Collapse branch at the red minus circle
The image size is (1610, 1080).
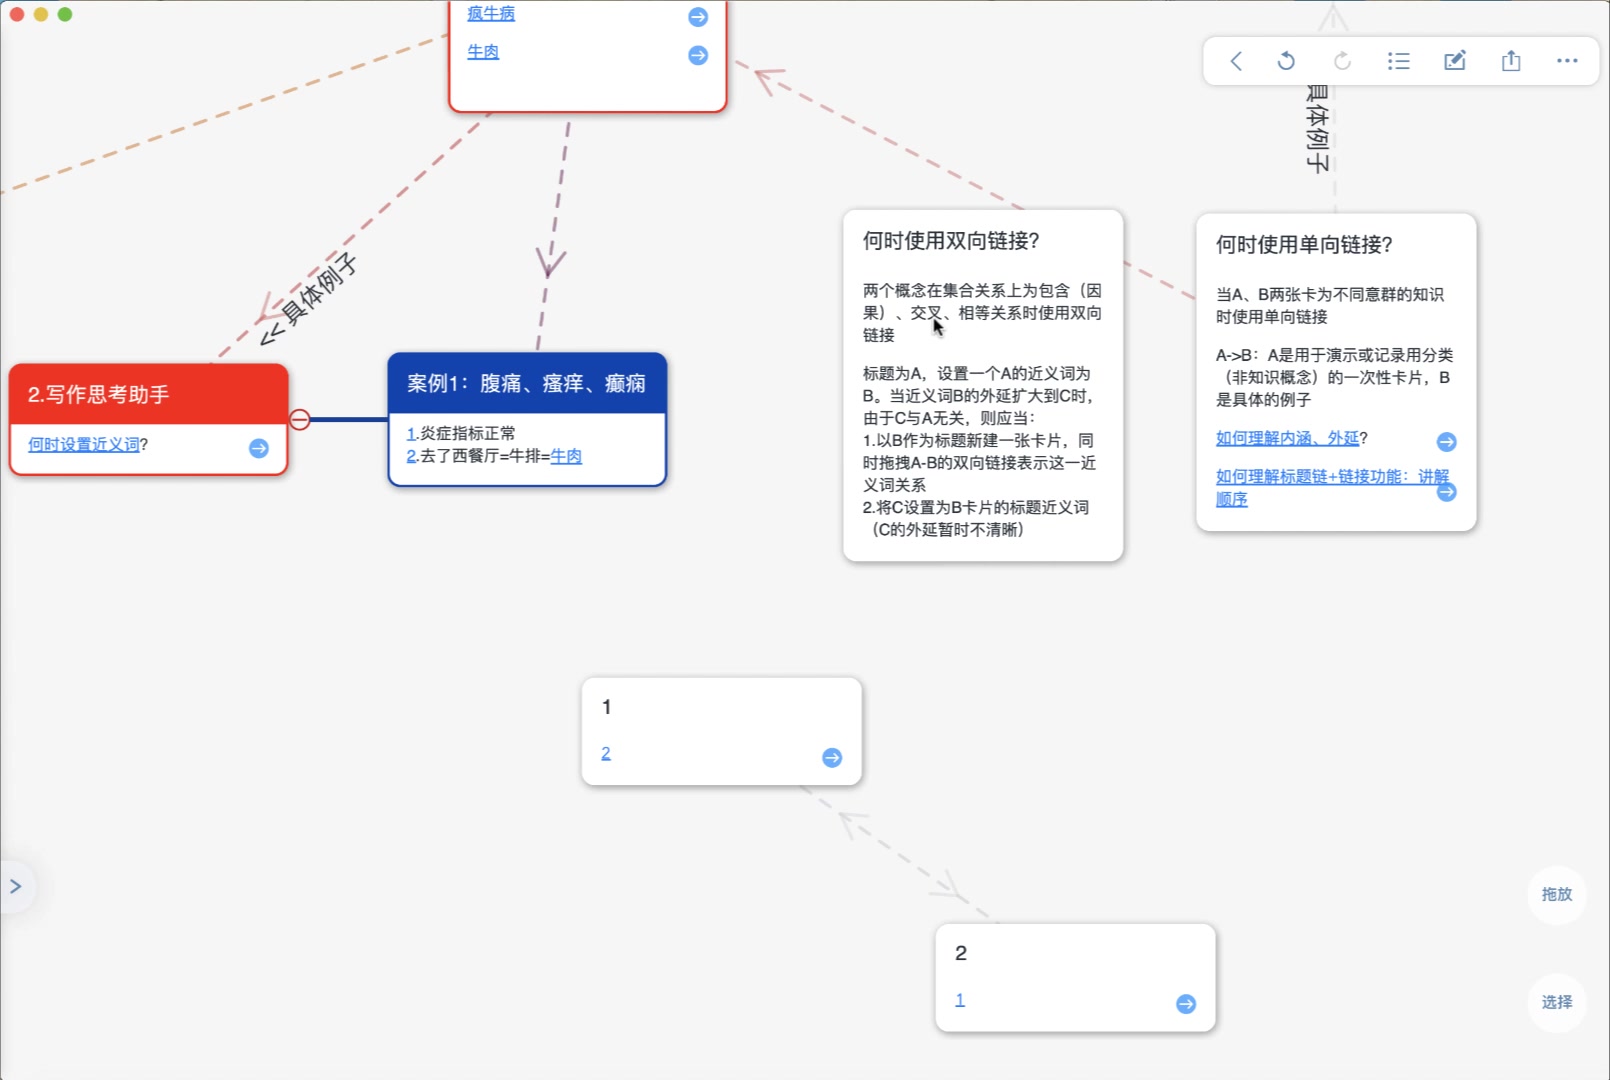pyautogui.click(x=300, y=419)
